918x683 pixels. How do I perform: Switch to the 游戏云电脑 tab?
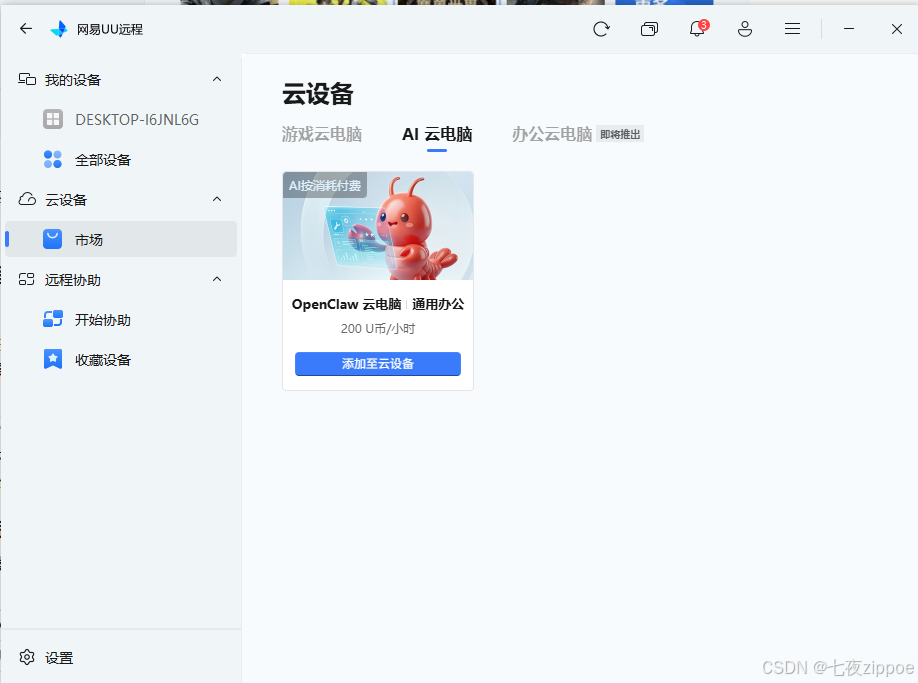pos(321,134)
